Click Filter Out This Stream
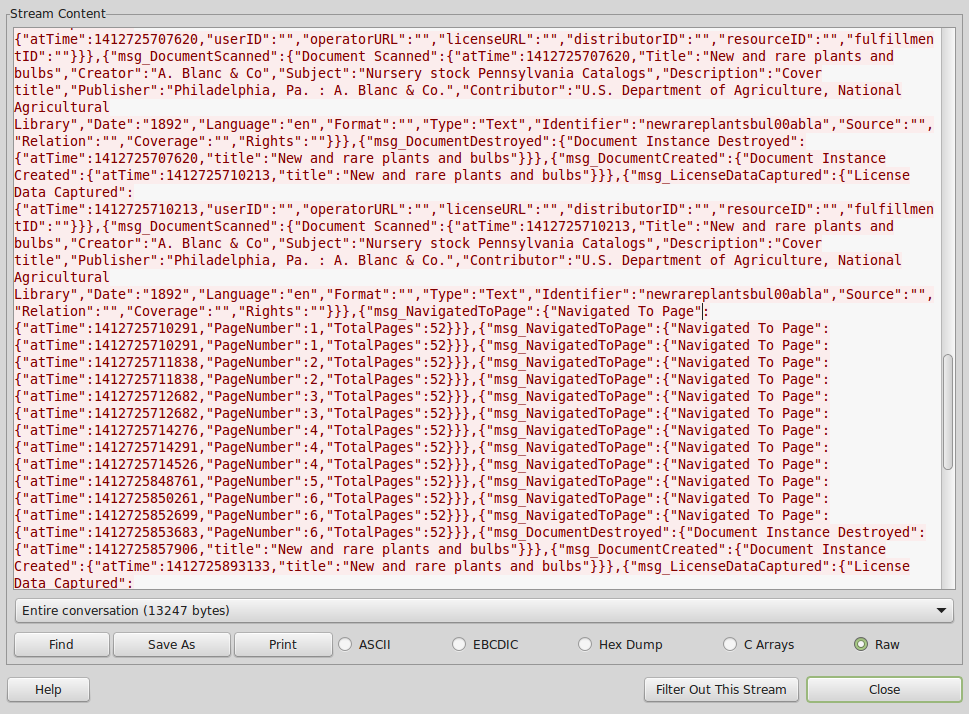This screenshot has height=714, width=969. pyautogui.click(x=720, y=689)
